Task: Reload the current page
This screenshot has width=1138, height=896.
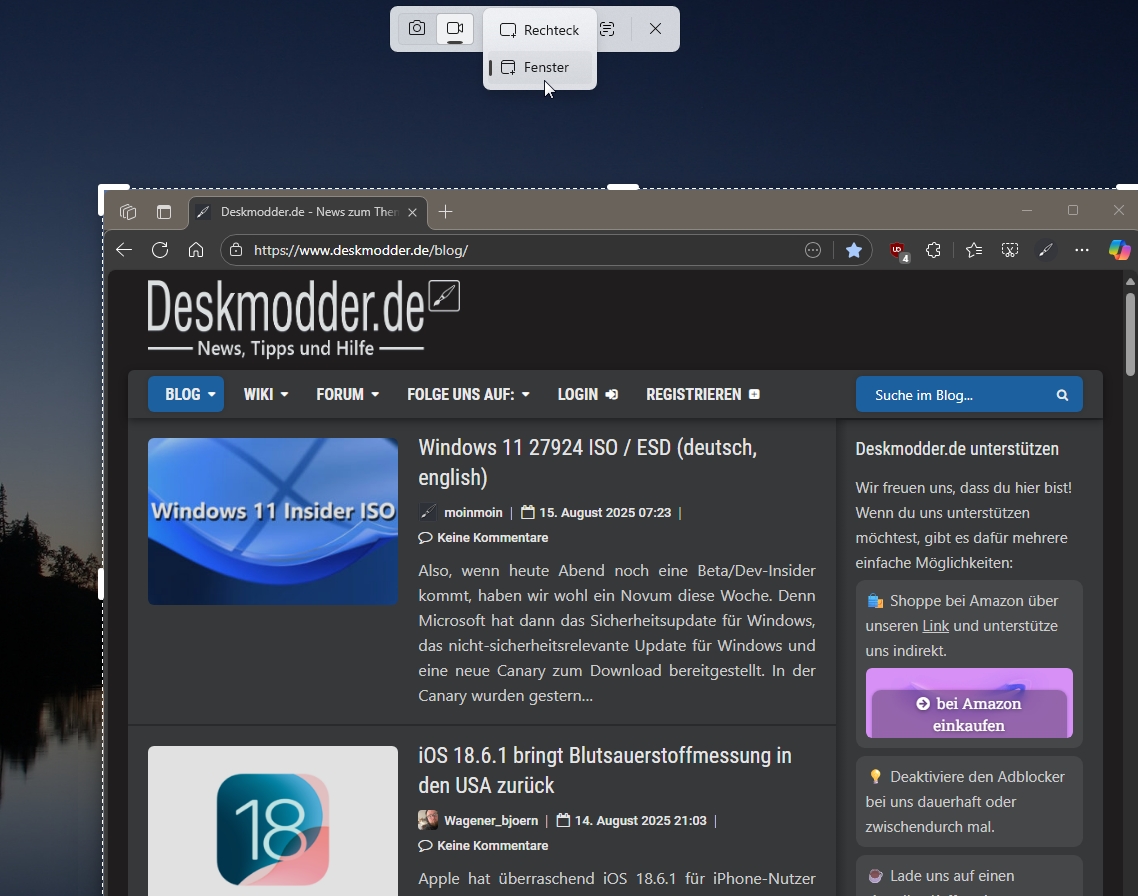Action: tap(160, 250)
